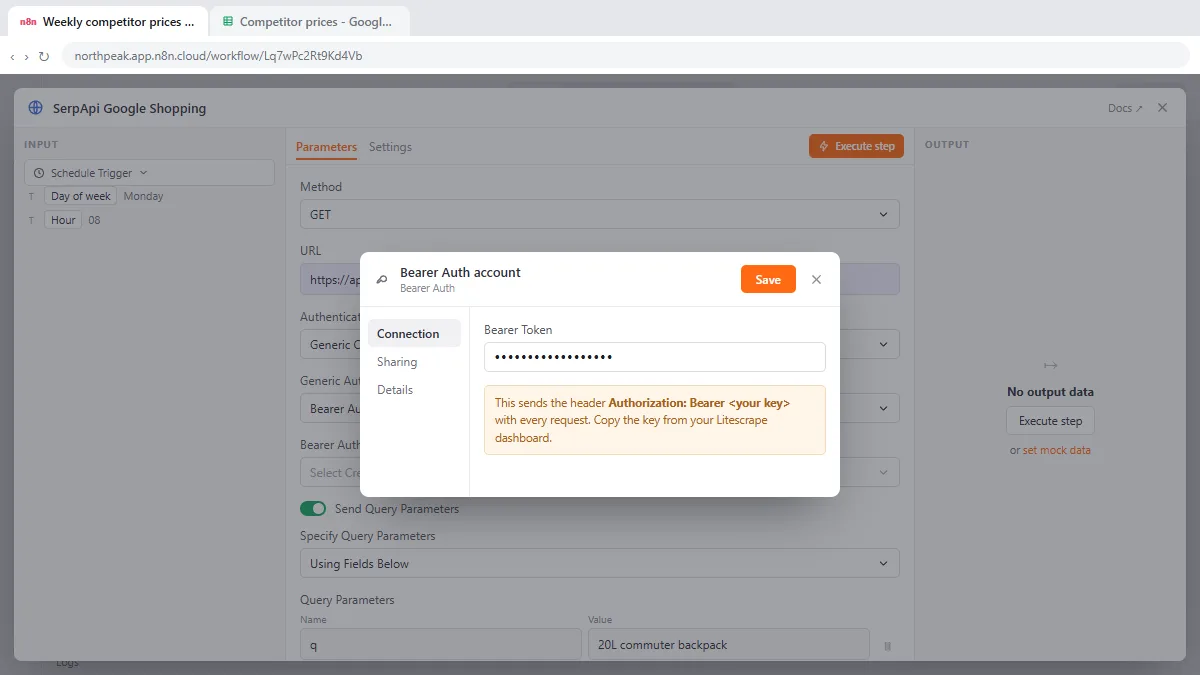Click the No output data message

(x=1050, y=392)
